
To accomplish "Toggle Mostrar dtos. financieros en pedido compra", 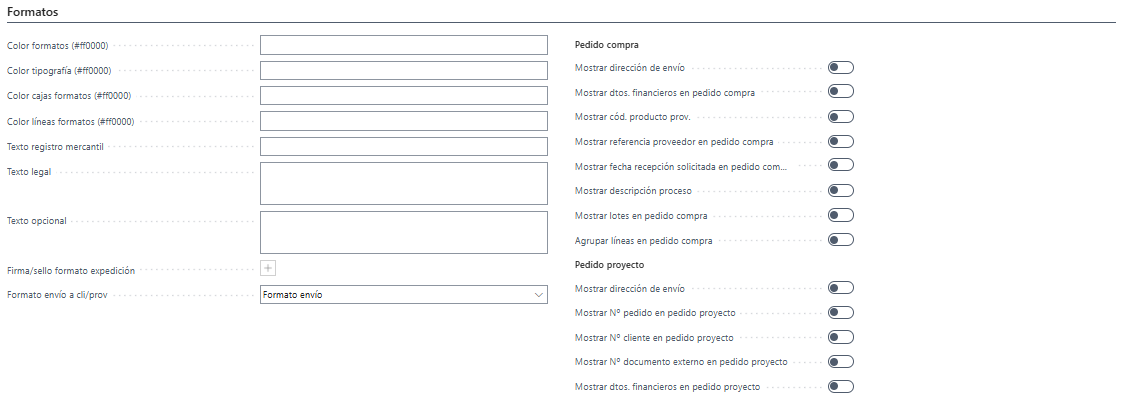I will (x=841, y=92).
